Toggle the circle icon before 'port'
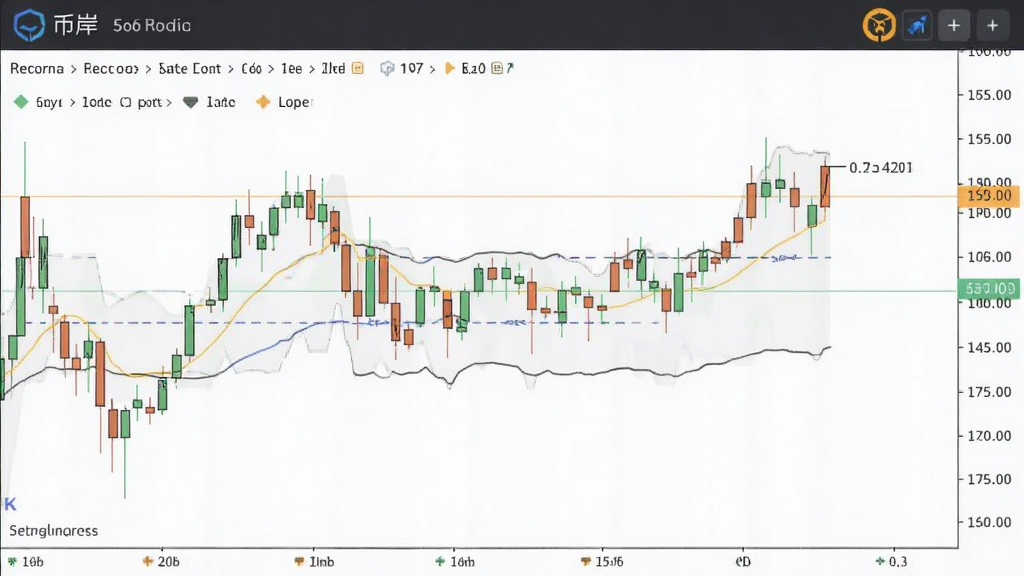This screenshot has height=576, width=1024. (125, 103)
